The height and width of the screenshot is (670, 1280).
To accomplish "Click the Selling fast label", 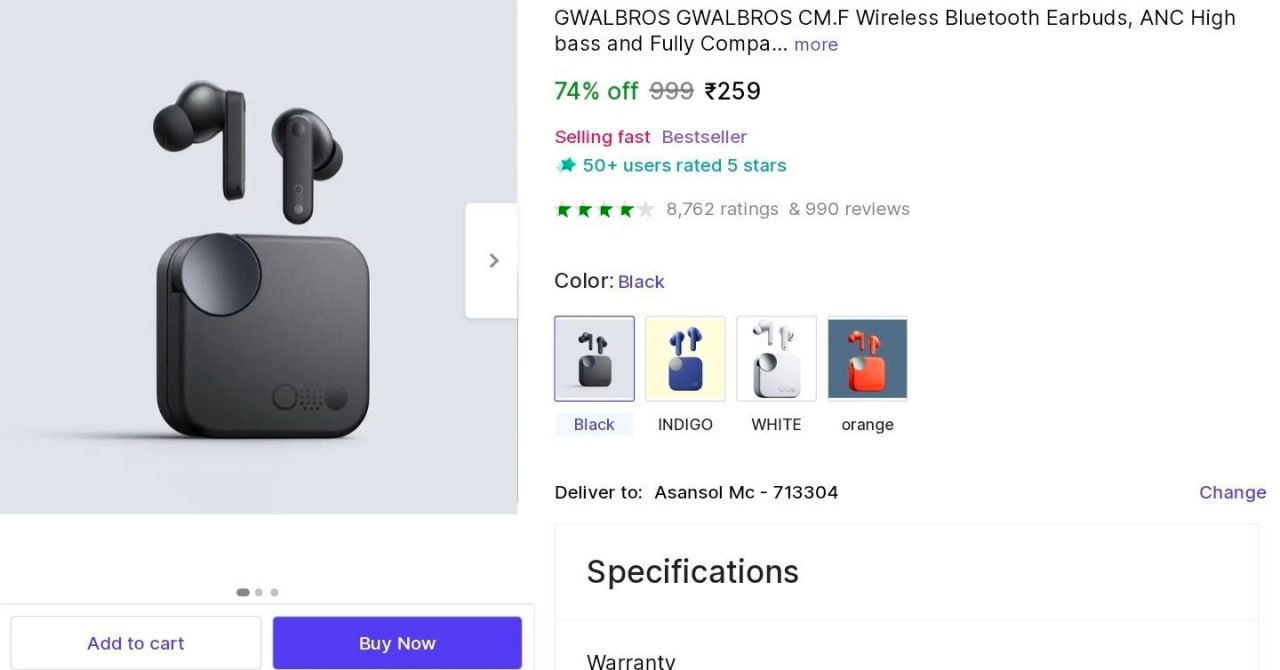I will [601, 136].
